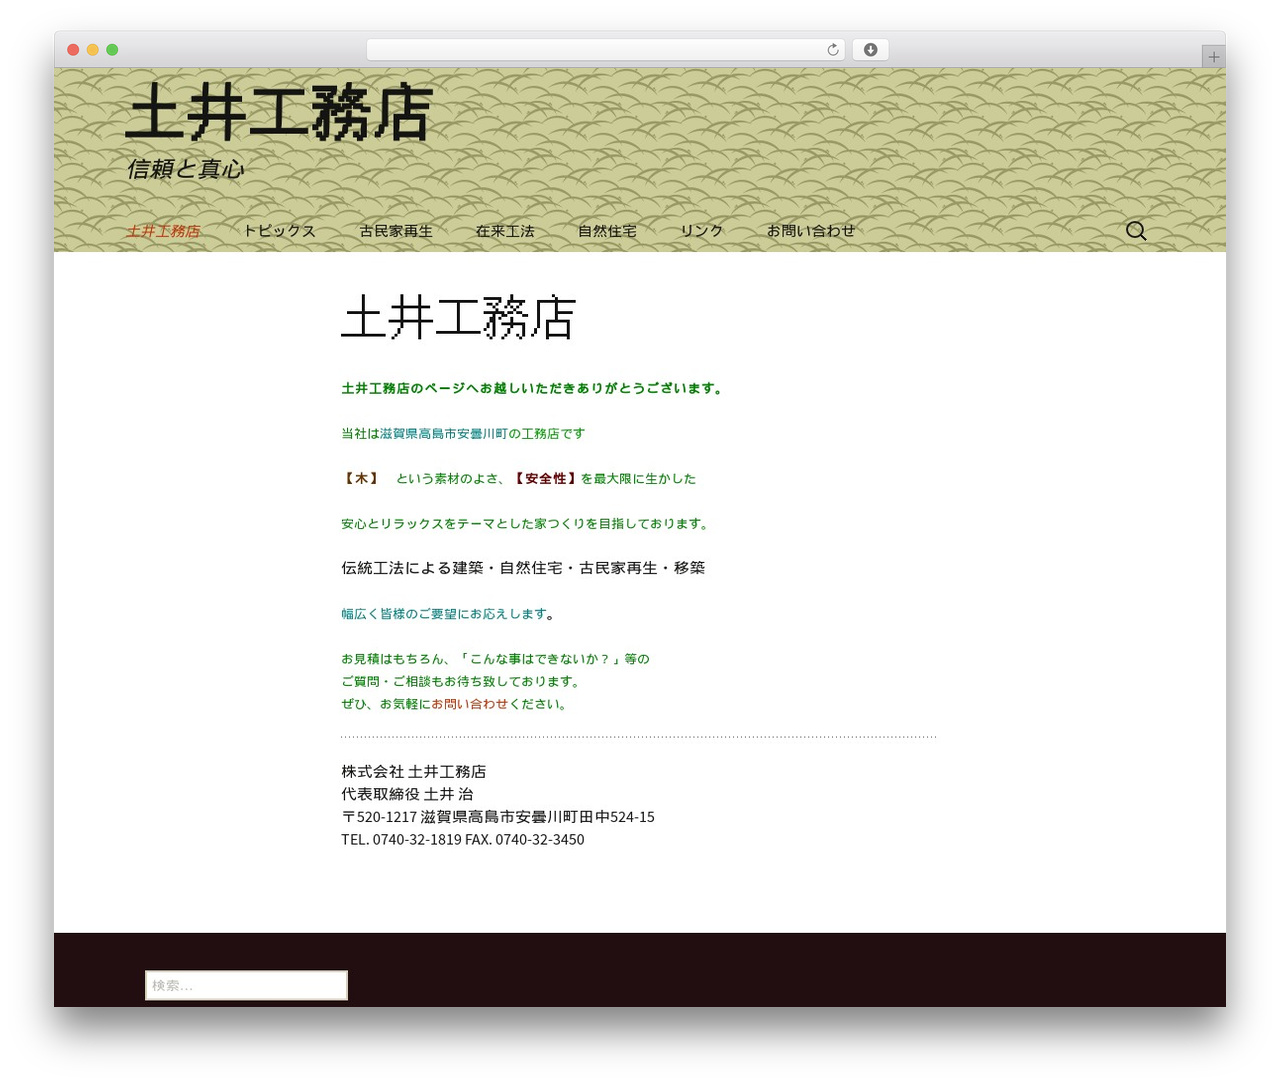Click the address line 〒520-1217
The image size is (1280, 1084).
point(498,817)
